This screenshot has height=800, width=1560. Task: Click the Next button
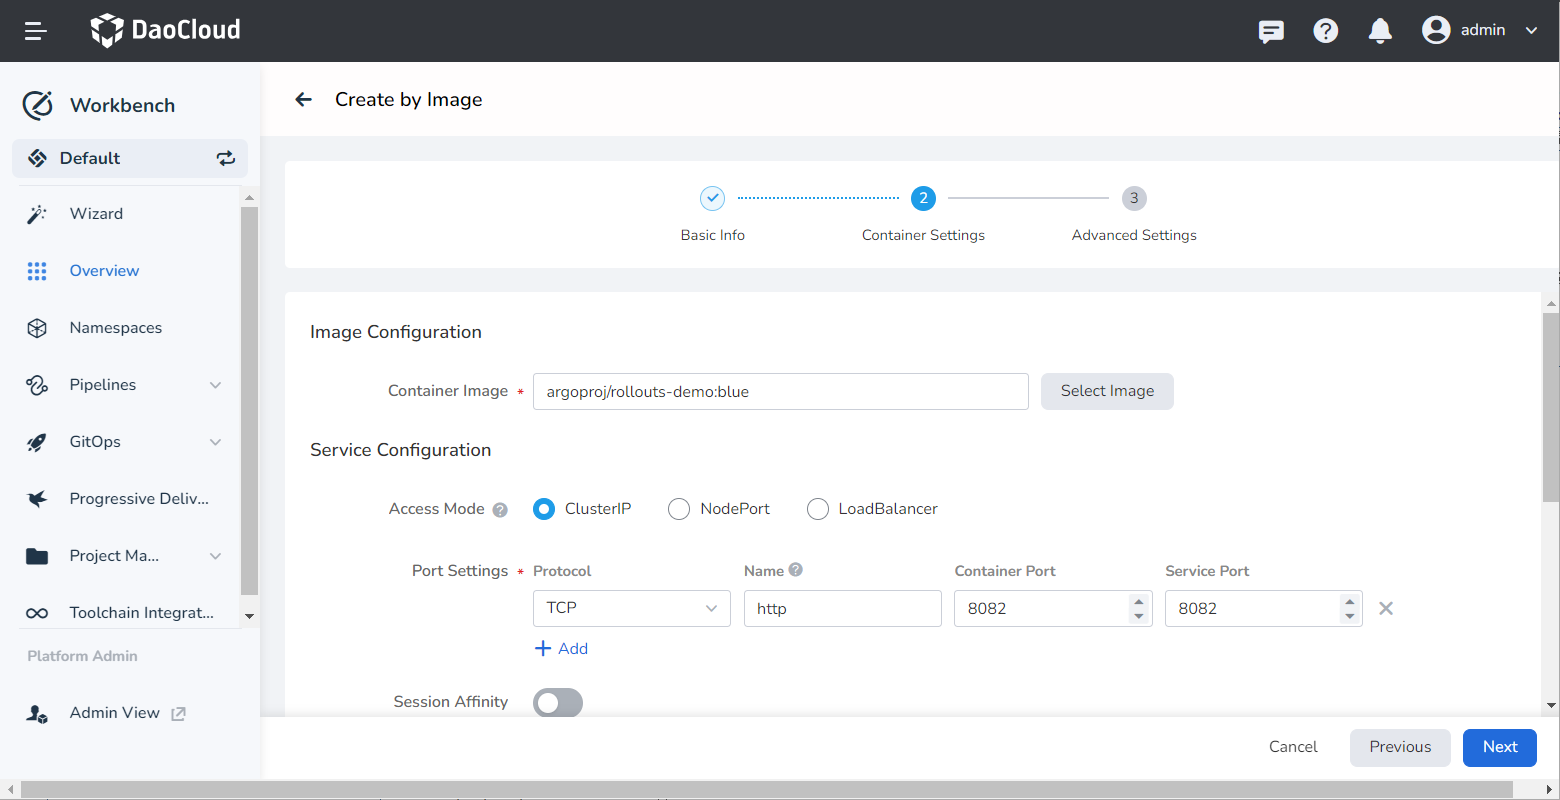(1499, 747)
